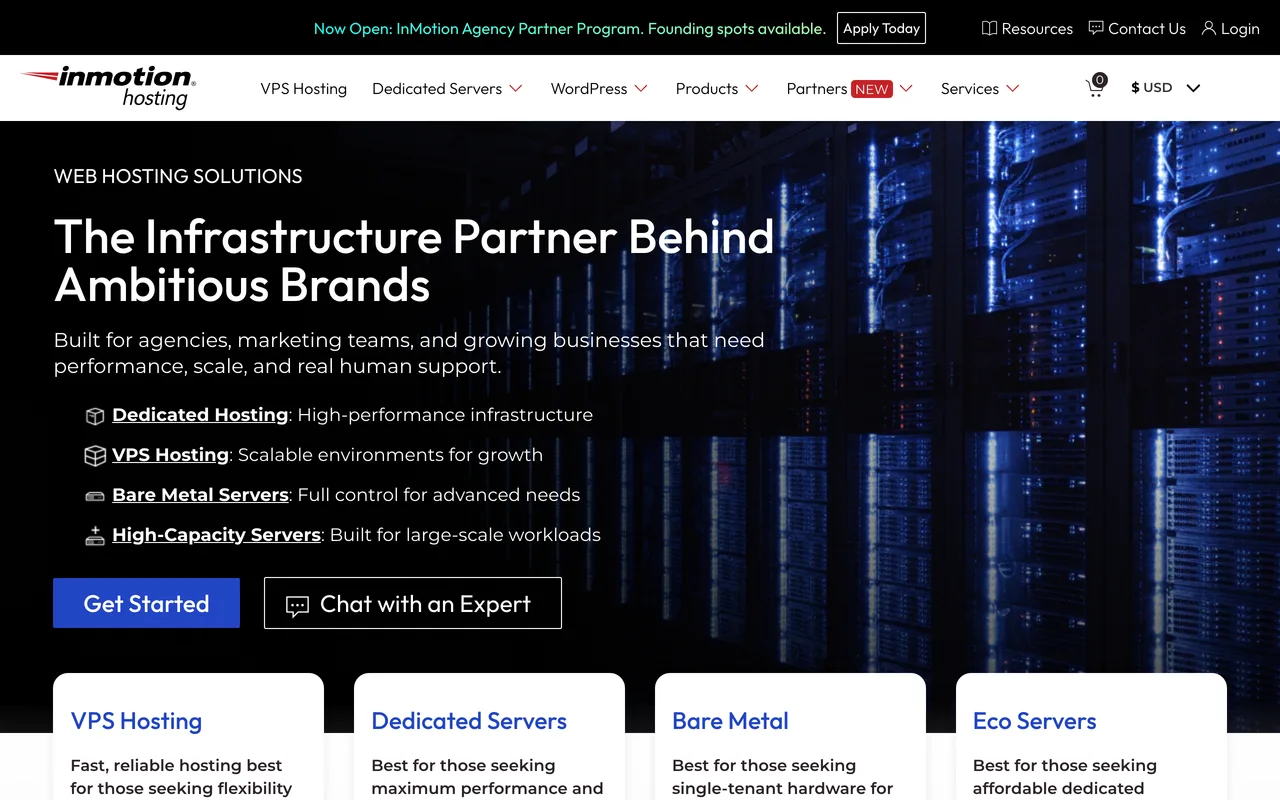Screen dimensions: 1280x800
Task: Open the Contact Us link
Action: (x=1147, y=28)
